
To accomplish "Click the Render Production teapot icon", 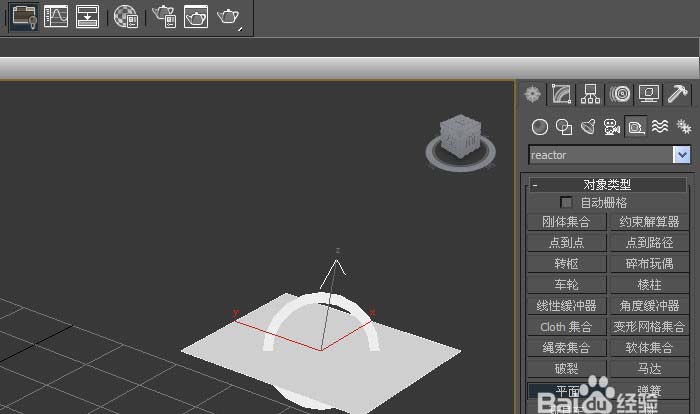I will pyautogui.click(x=228, y=17).
